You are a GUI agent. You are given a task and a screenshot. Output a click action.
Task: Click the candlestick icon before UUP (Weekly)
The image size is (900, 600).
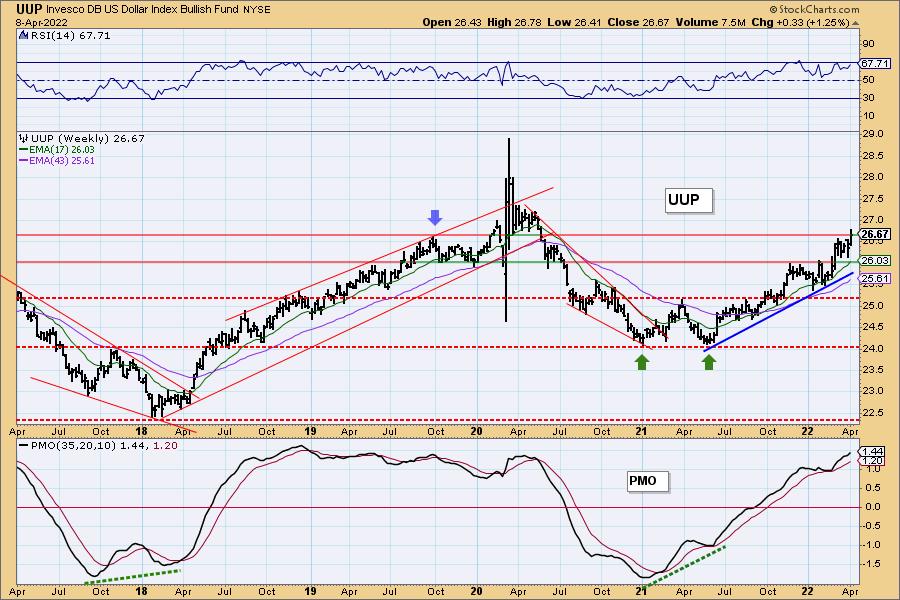(x=24, y=138)
